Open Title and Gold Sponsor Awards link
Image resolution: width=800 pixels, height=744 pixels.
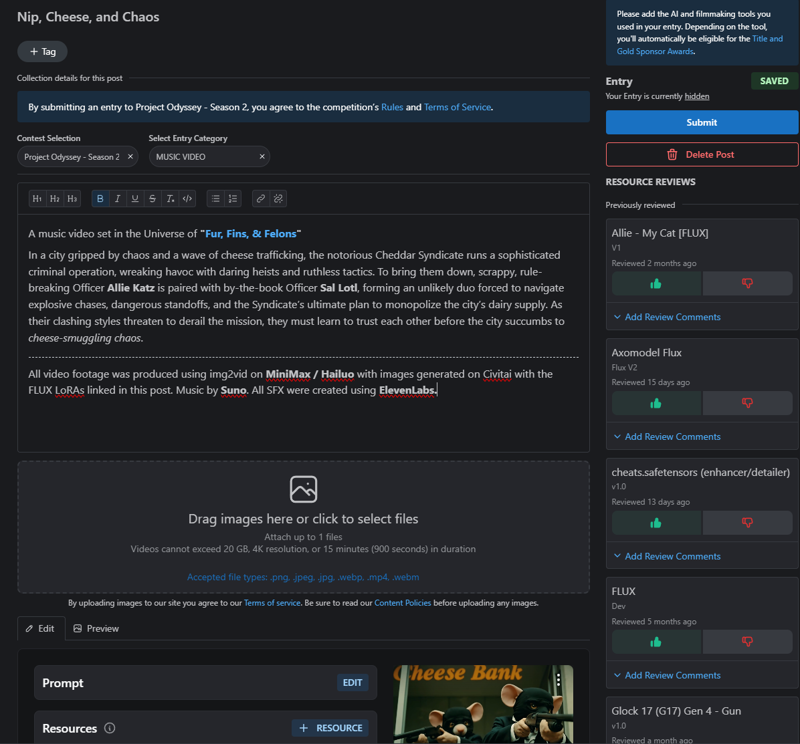click(x=699, y=45)
